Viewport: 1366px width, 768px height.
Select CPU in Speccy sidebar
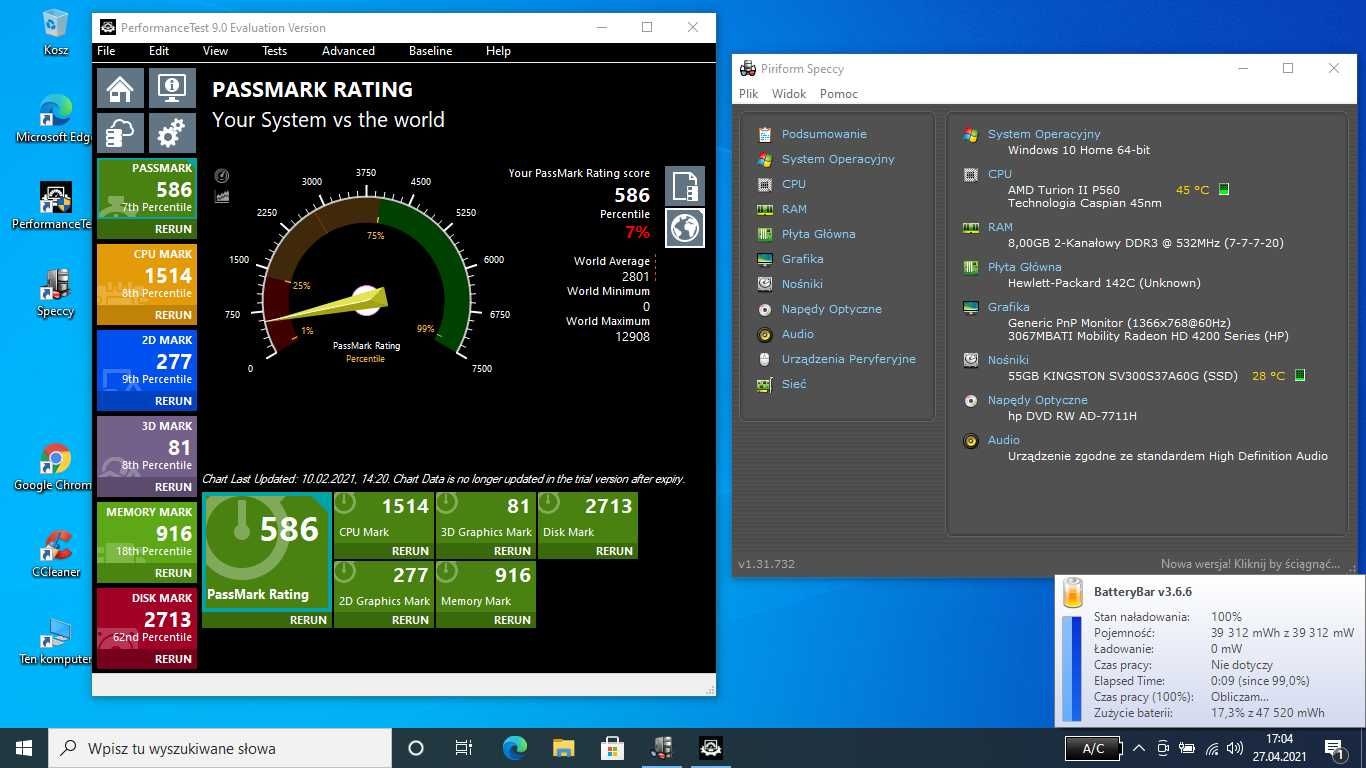tap(794, 184)
